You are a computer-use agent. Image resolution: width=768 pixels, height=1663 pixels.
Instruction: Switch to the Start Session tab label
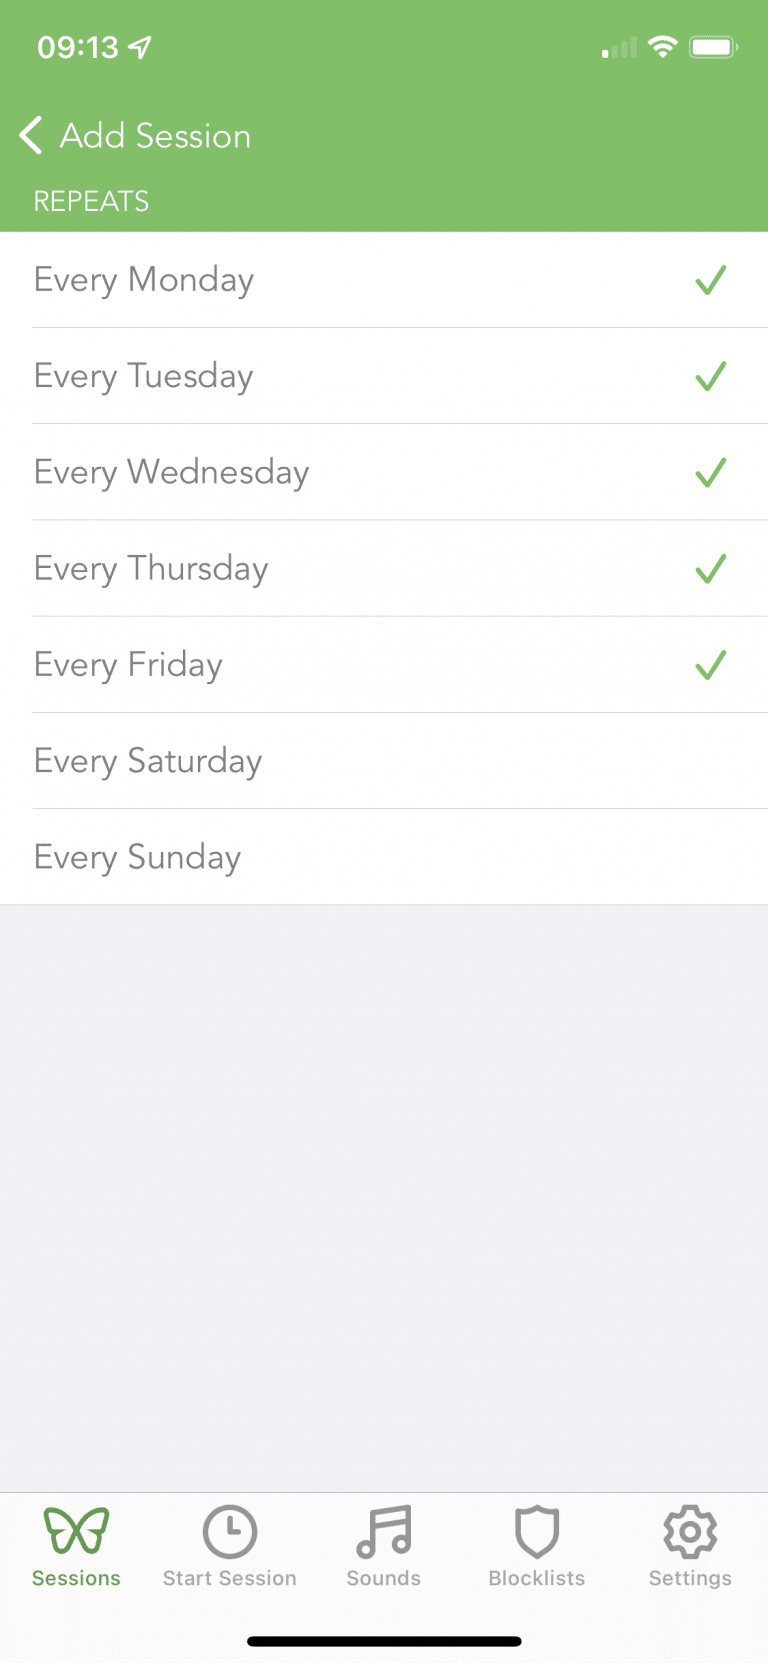(x=230, y=1578)
